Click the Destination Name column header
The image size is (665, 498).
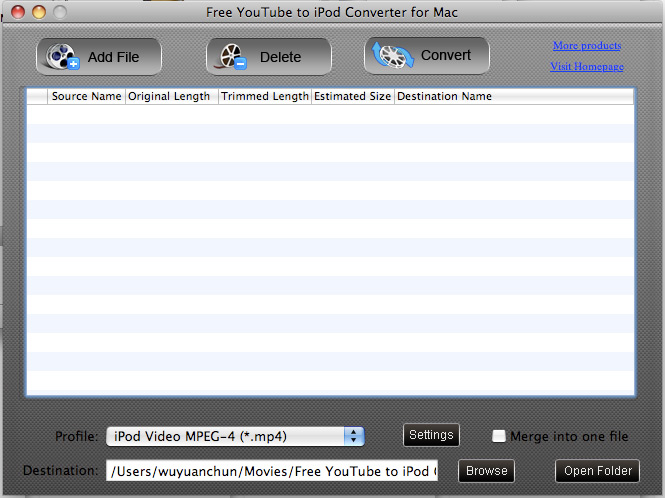click(x=445, y=97)
